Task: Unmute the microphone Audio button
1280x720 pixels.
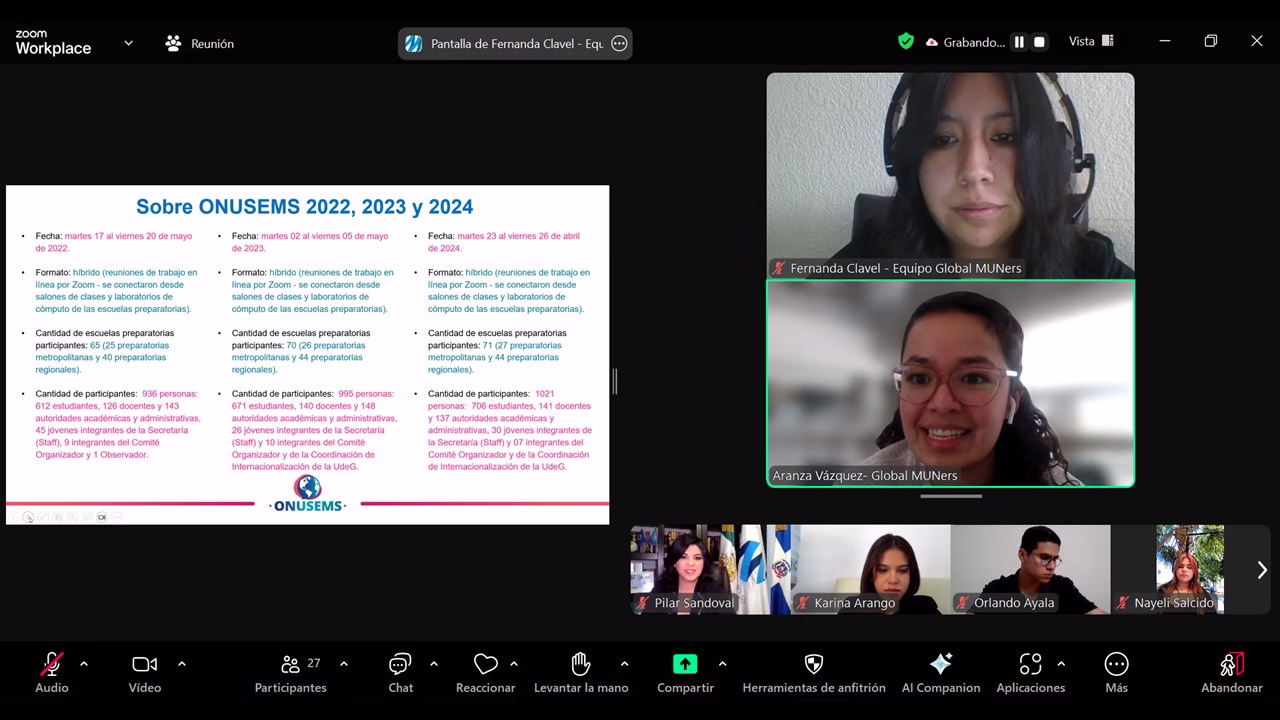Action: (x=52, y=673)
